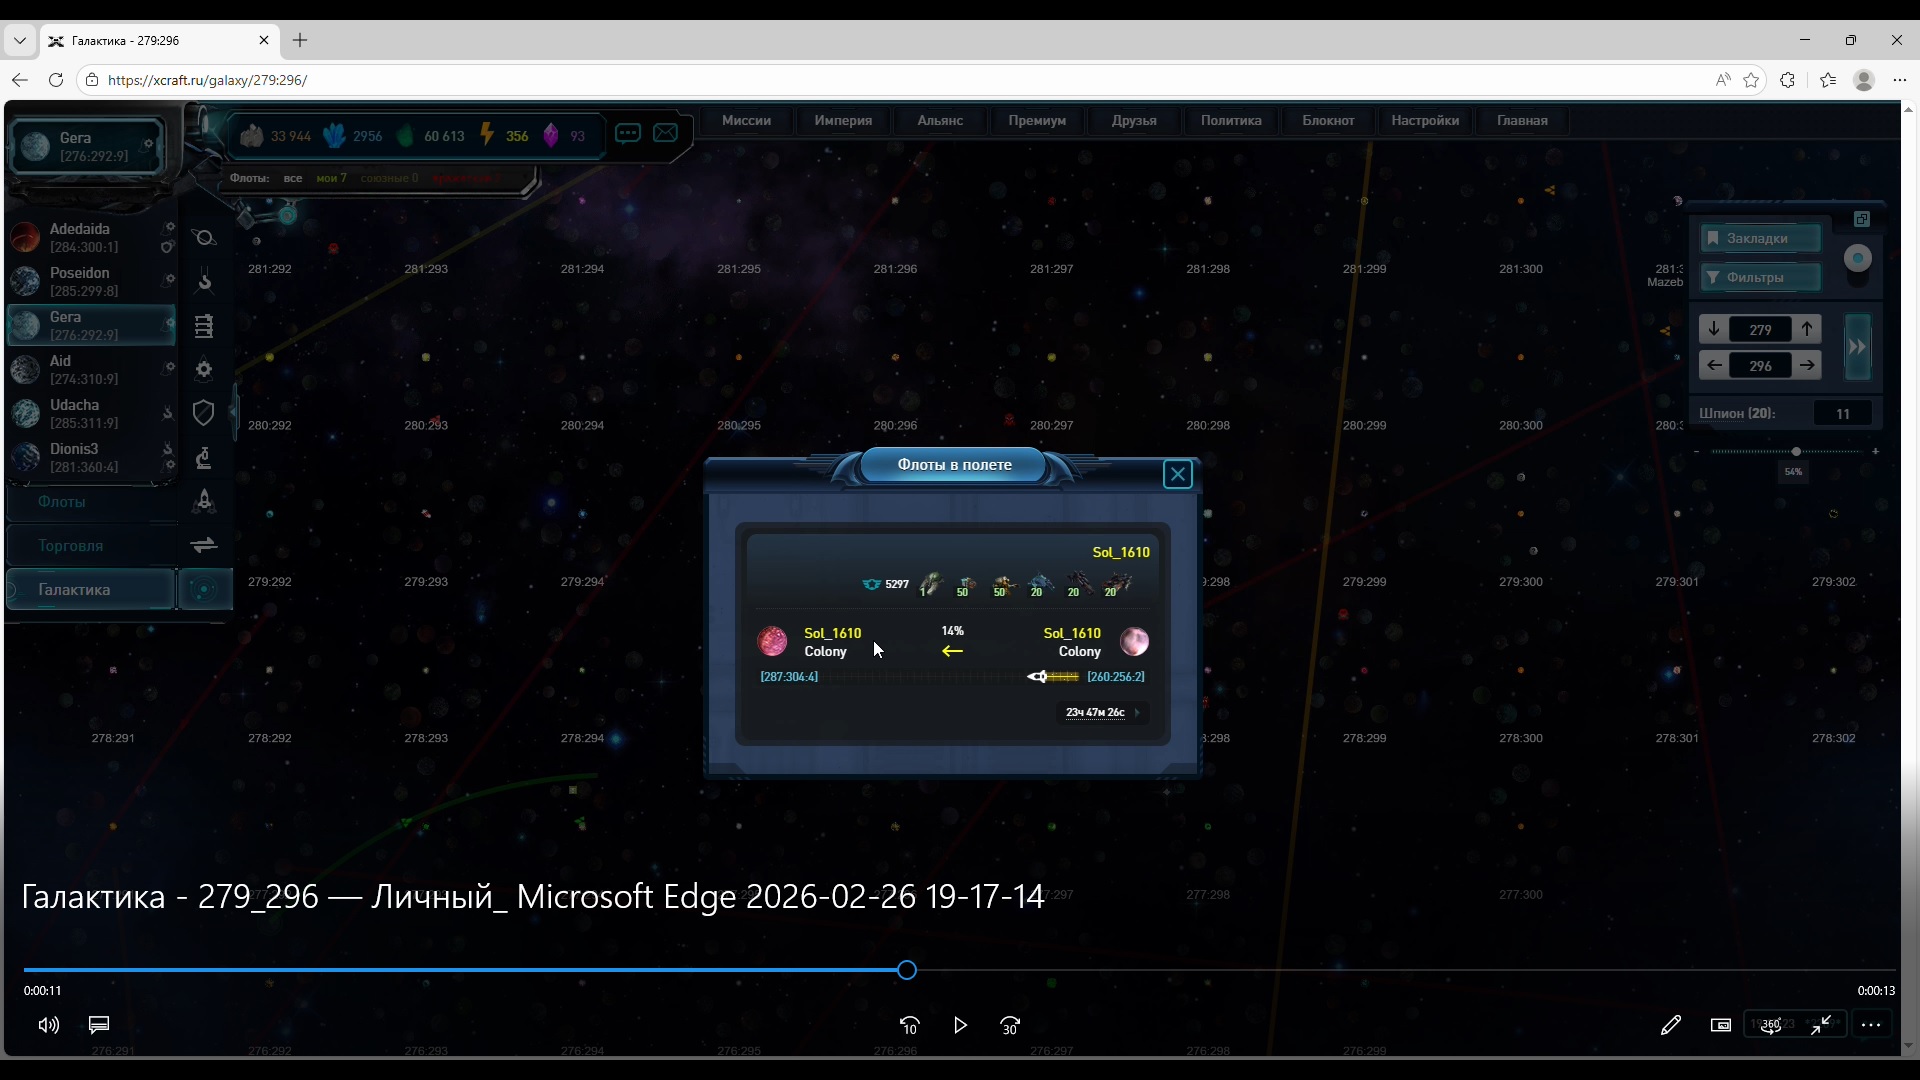1920x1080 pixels.
Task: Click the envelope messages icon
Action: [665, 133]
